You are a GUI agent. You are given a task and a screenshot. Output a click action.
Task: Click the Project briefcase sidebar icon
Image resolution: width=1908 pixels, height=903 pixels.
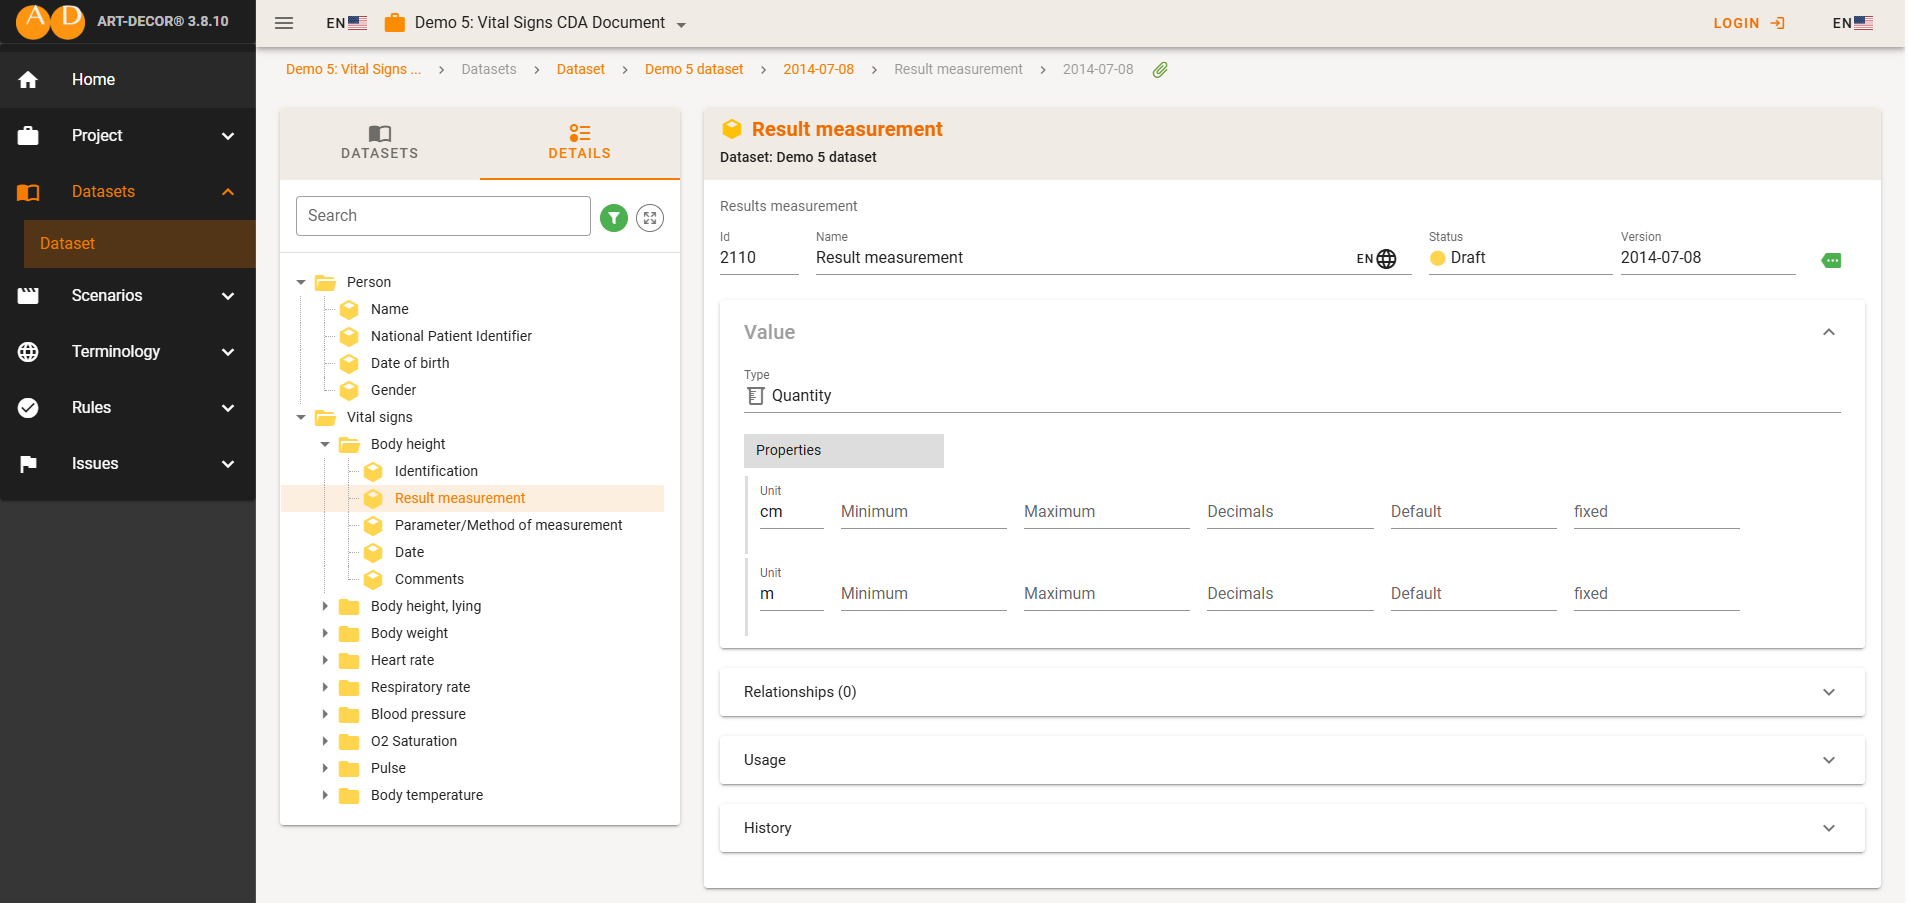[x=28, y=135]
